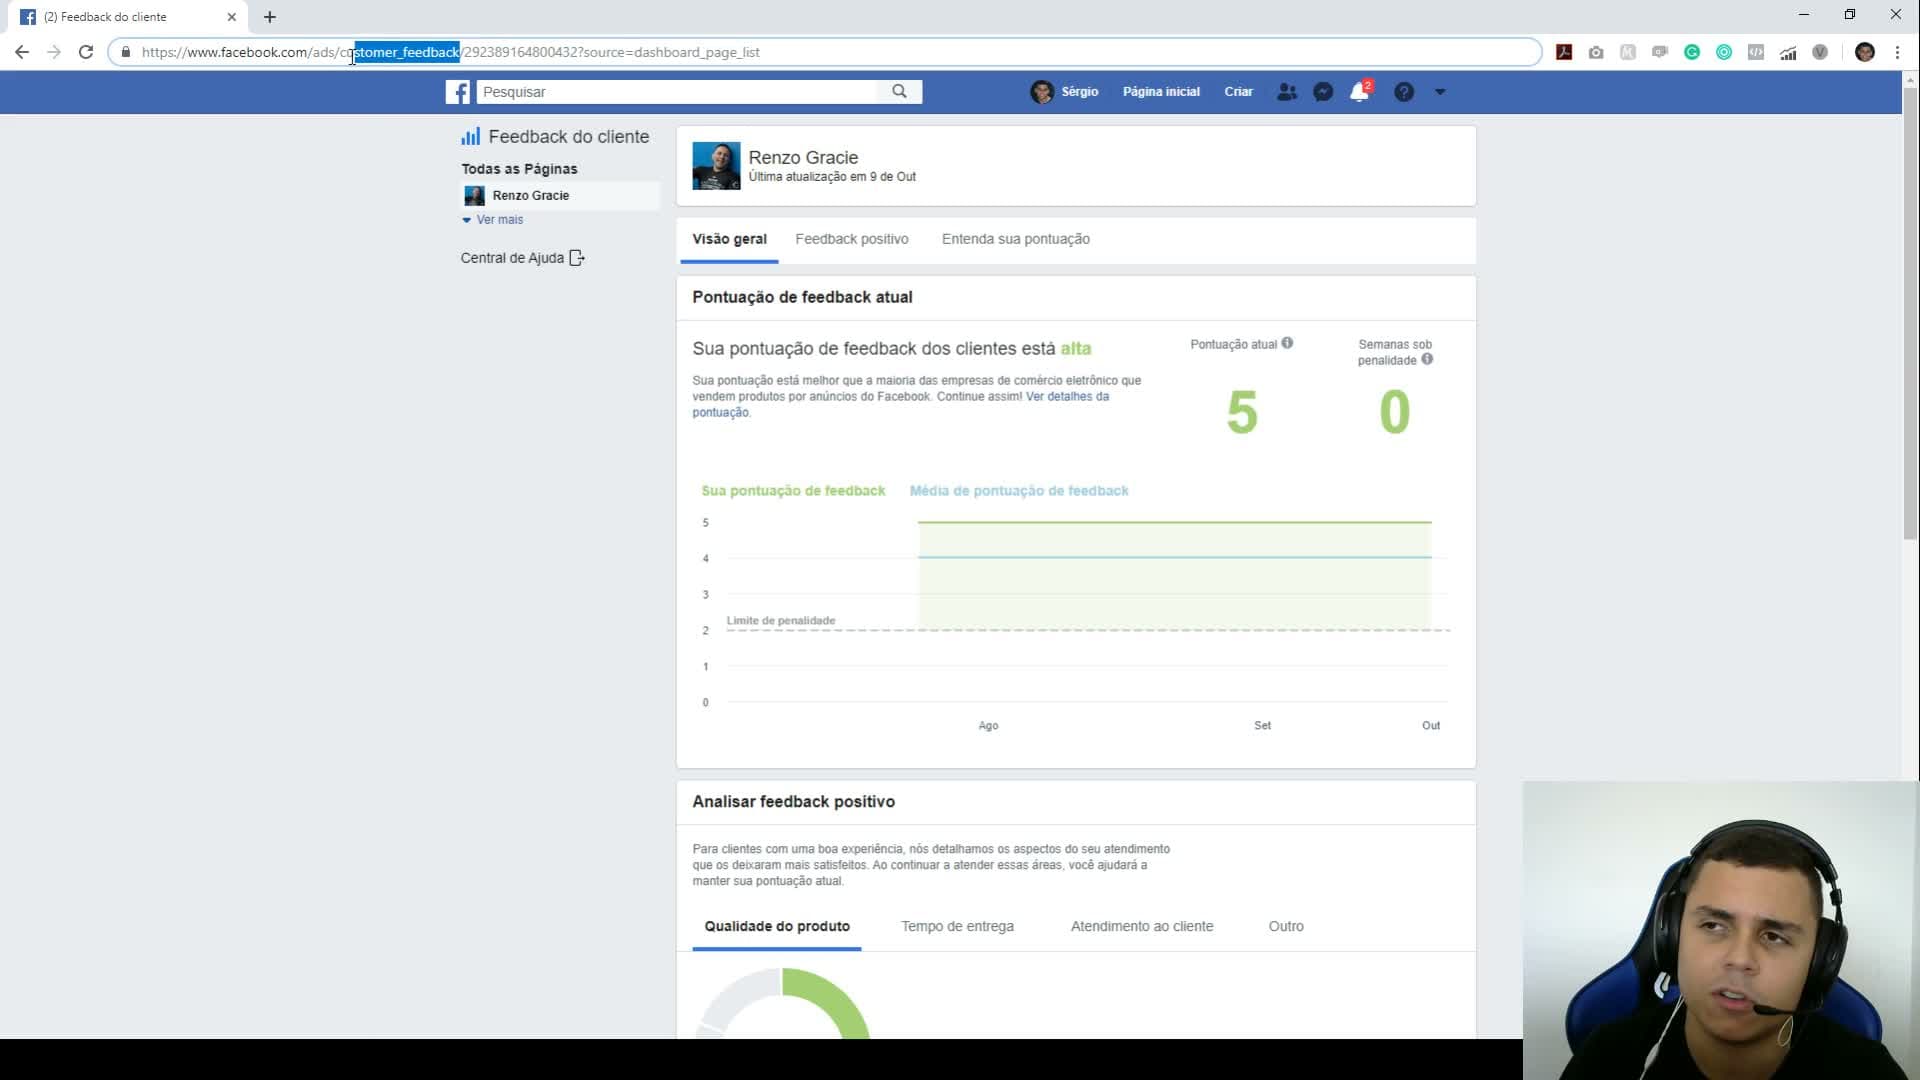
Task: Toggle Média de pontuação de feedback legend
Action: 1019,491
